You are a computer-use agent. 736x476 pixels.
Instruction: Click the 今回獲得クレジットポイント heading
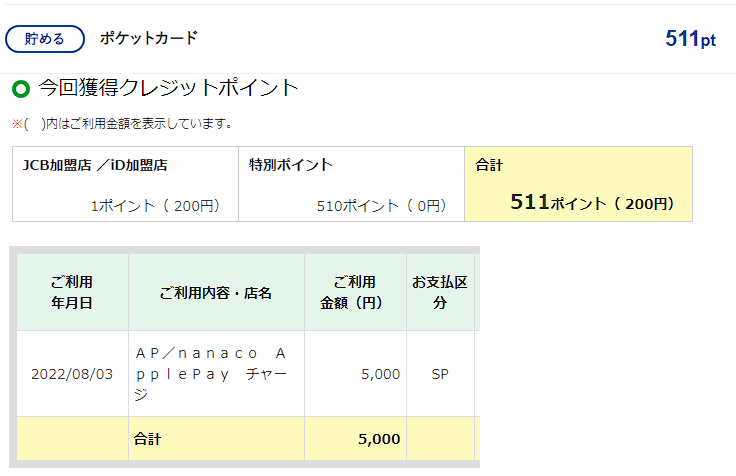click(x=168, y=88)
